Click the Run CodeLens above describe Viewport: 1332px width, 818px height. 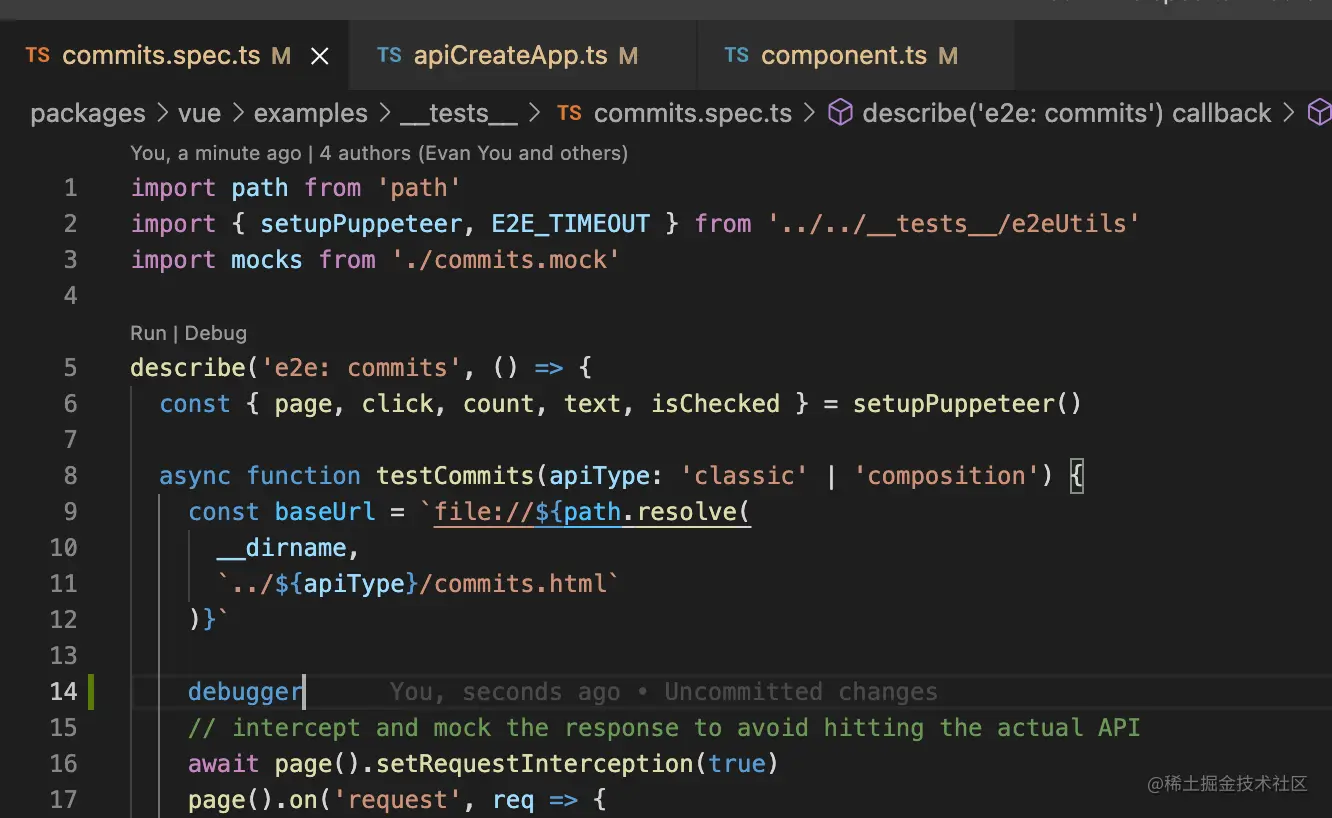coord(148,333)
